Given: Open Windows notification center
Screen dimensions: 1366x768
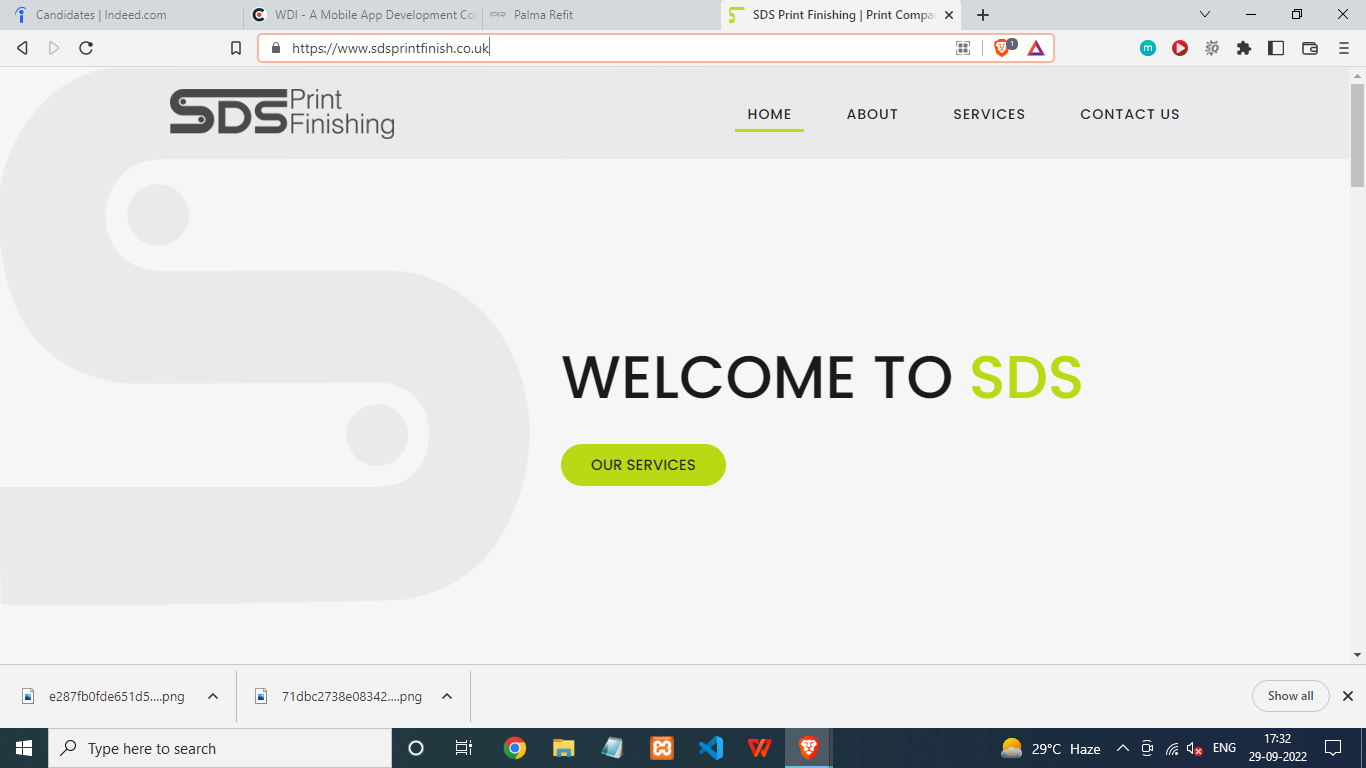Looking at the screenshot, I should pos(1333,748).
